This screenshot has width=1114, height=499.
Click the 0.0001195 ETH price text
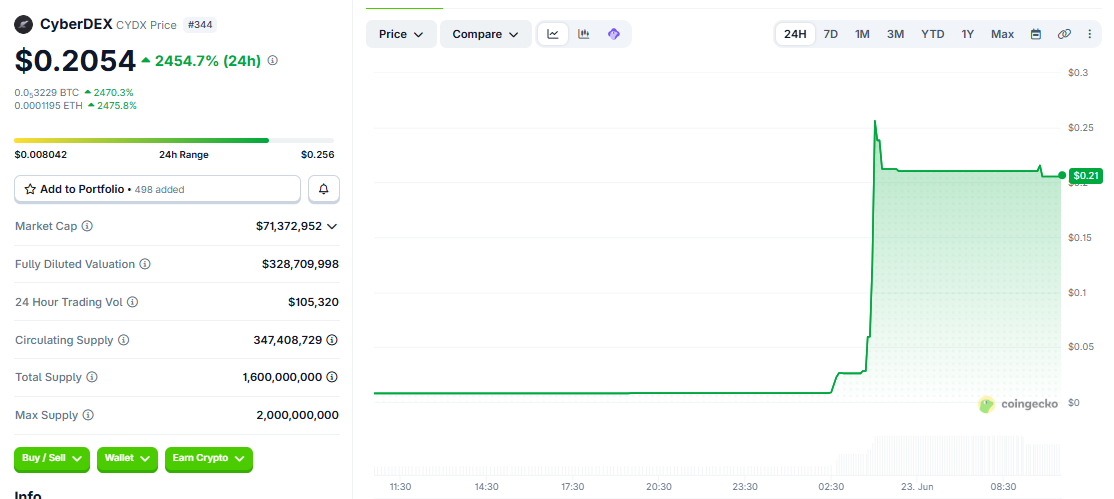[48, 105]
